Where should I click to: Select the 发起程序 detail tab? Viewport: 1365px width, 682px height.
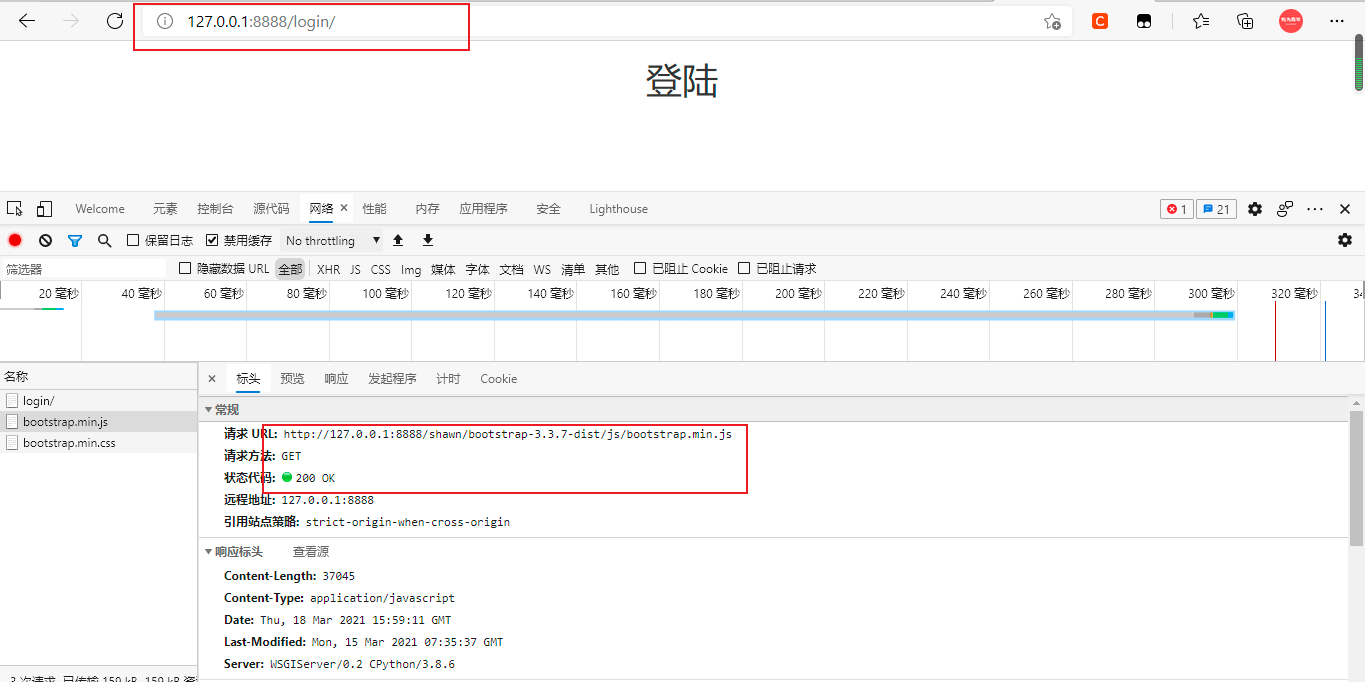(x=392, y=379)
